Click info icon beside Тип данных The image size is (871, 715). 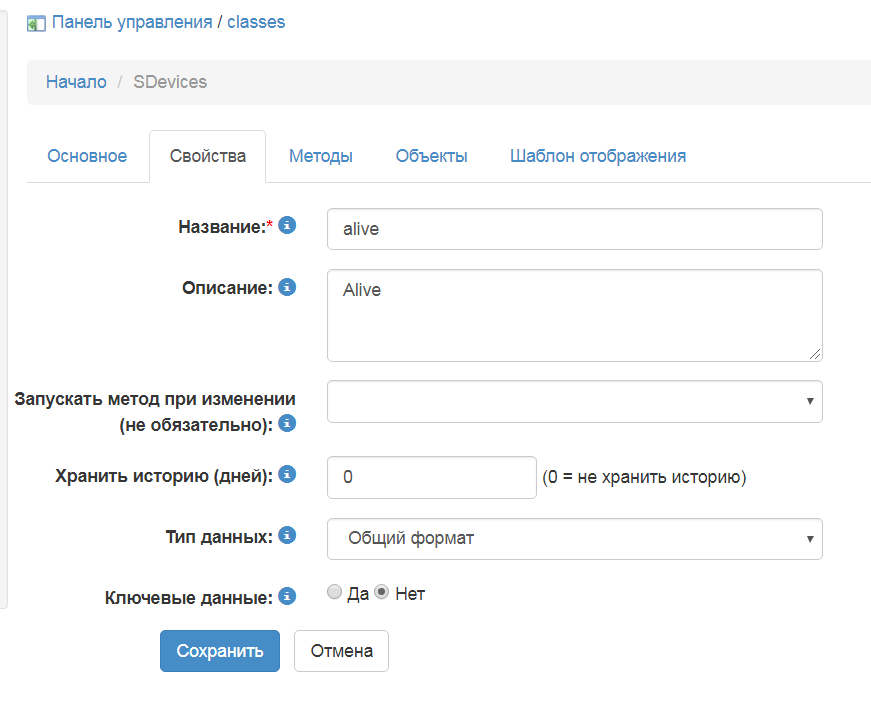click(287, 536)
